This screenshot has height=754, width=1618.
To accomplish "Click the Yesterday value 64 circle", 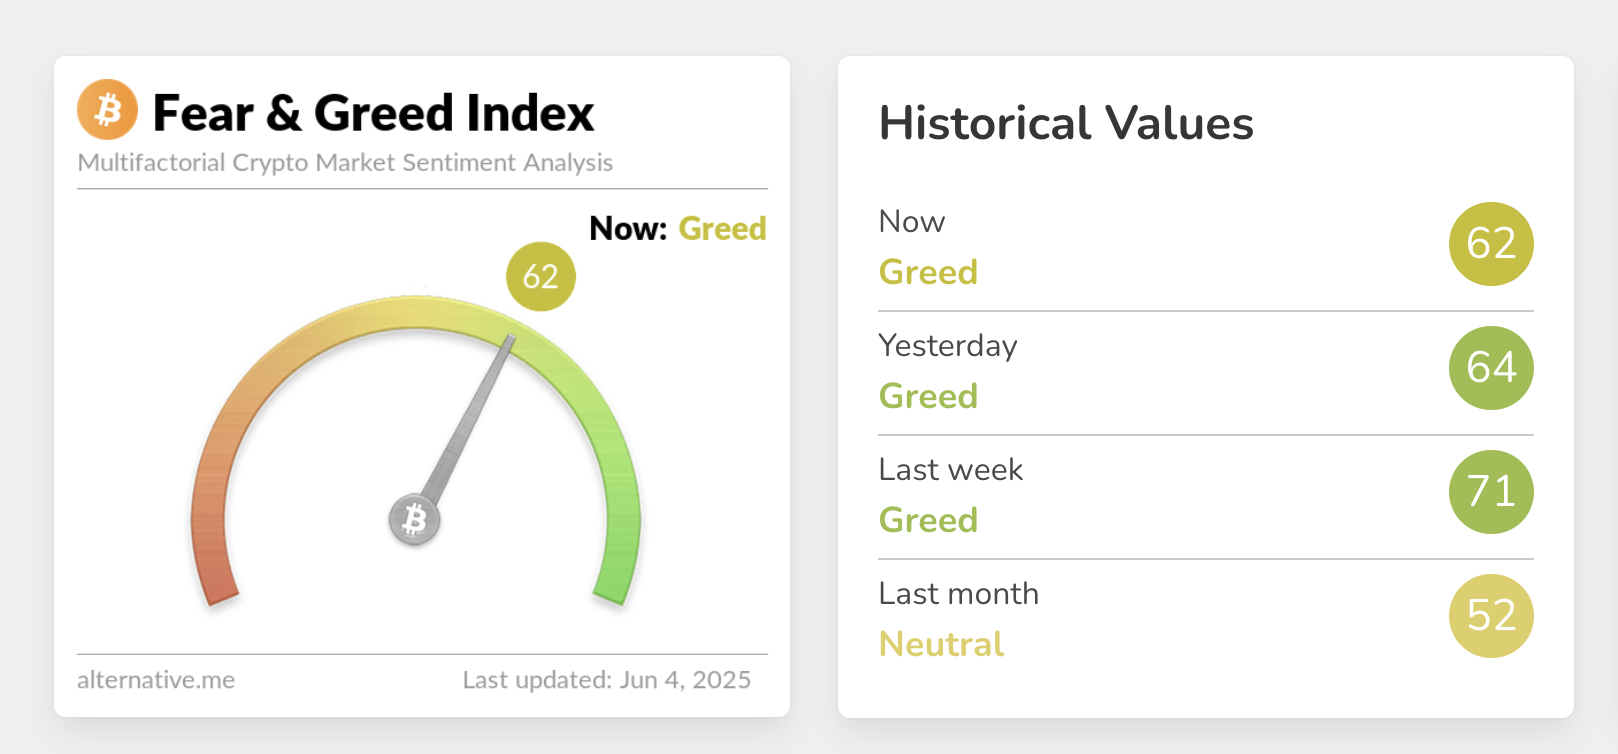I will pos(1490,368).
